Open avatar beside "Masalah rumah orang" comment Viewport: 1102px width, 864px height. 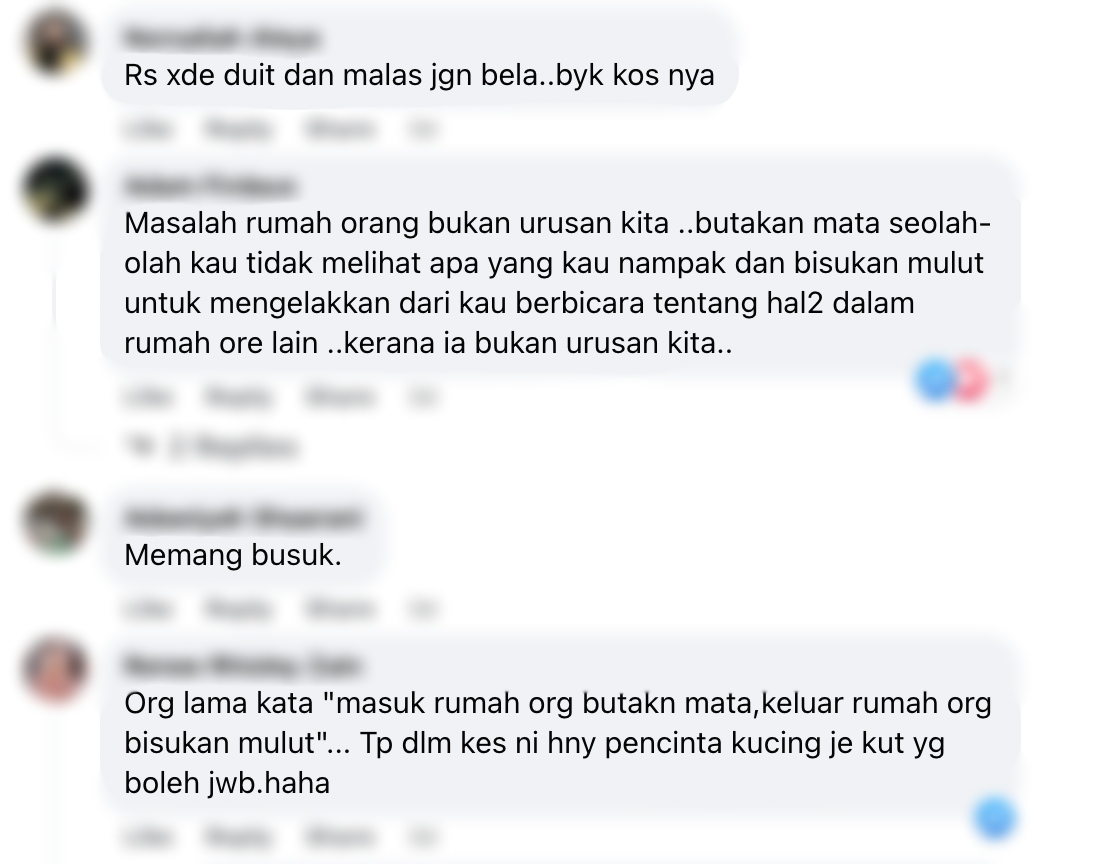[56, 191]
